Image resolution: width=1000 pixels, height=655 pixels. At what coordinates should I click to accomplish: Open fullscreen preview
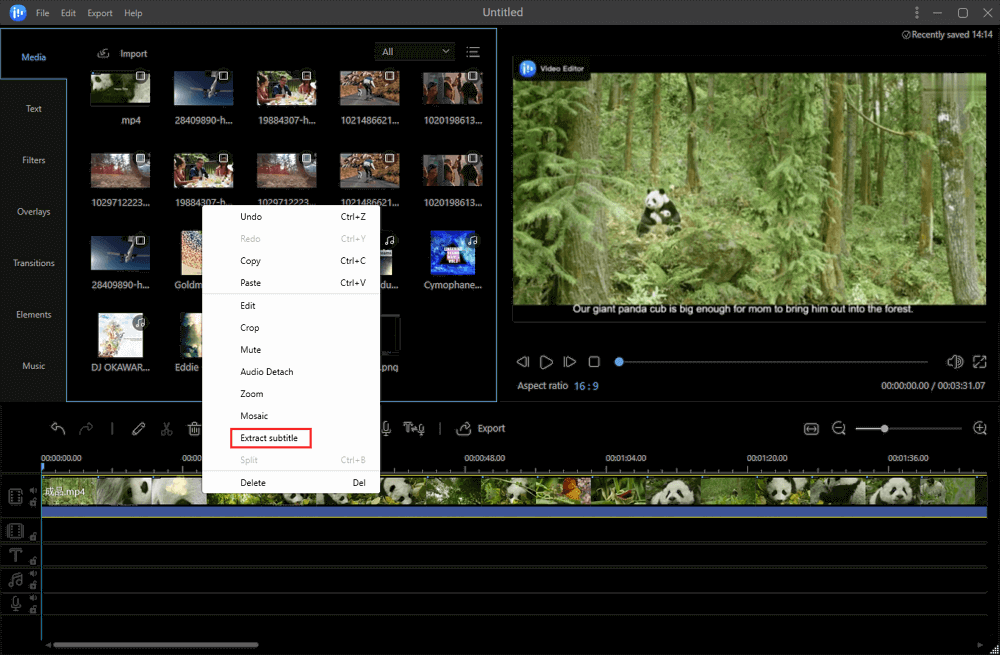979,362
